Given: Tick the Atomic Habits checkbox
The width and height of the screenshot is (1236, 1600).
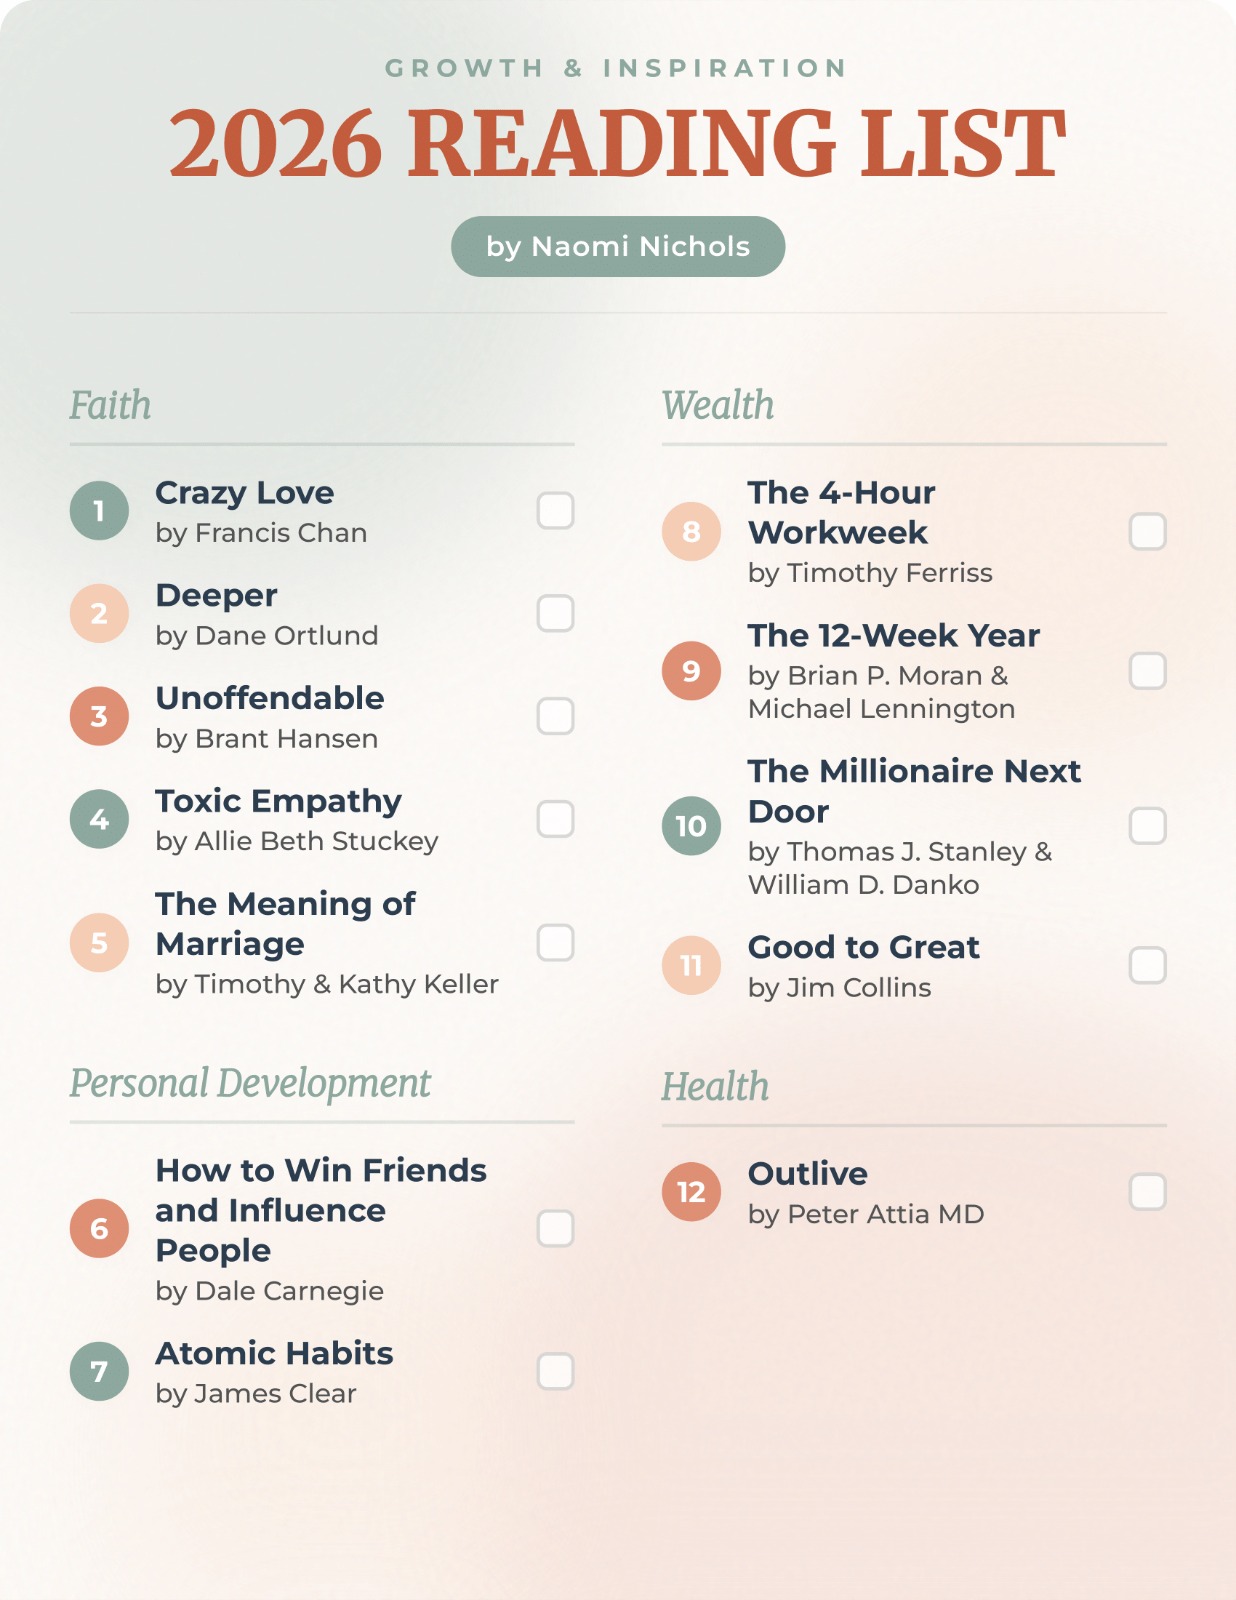Looking at the screenshot, I should 555,1371.
